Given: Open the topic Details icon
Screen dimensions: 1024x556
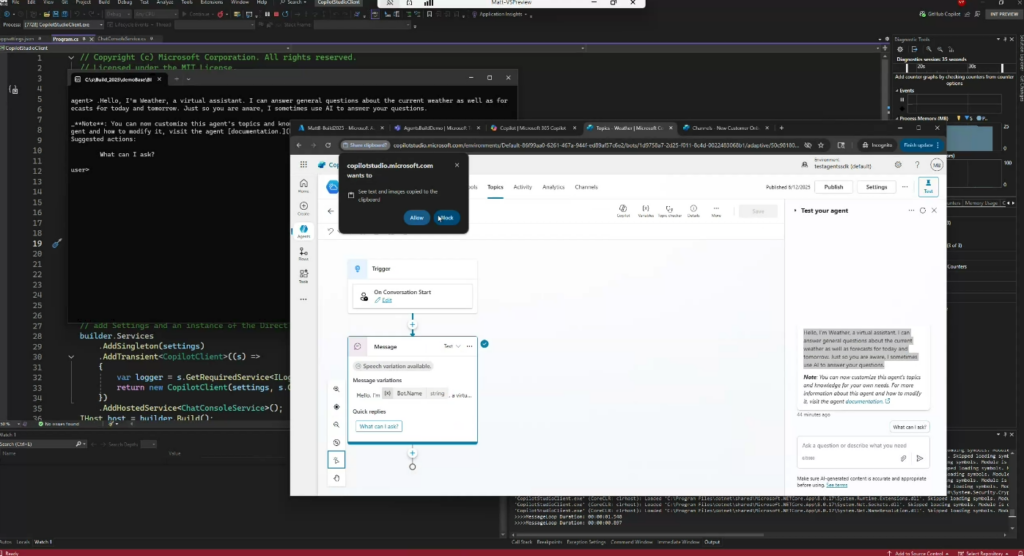Looking at the screenshot, I should point(693,211).
